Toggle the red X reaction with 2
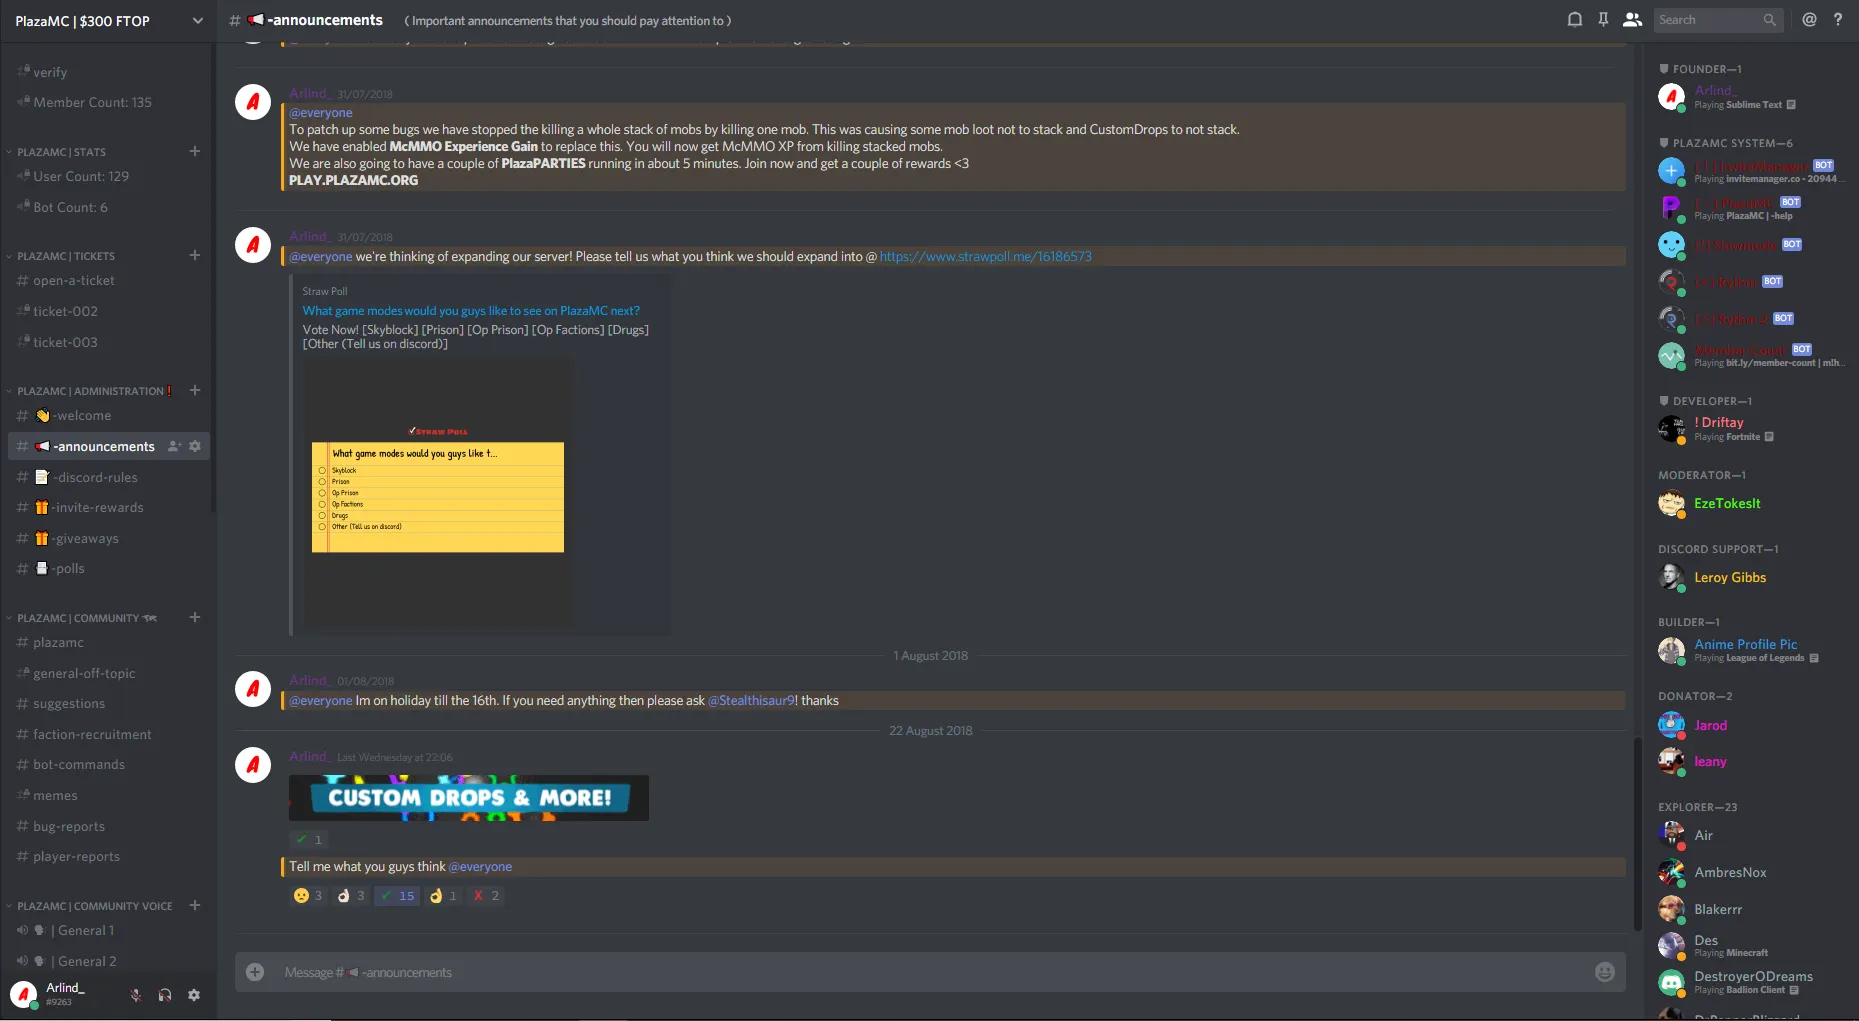The height and width of the screenshot is (1021, 1859). coord(485,896)
